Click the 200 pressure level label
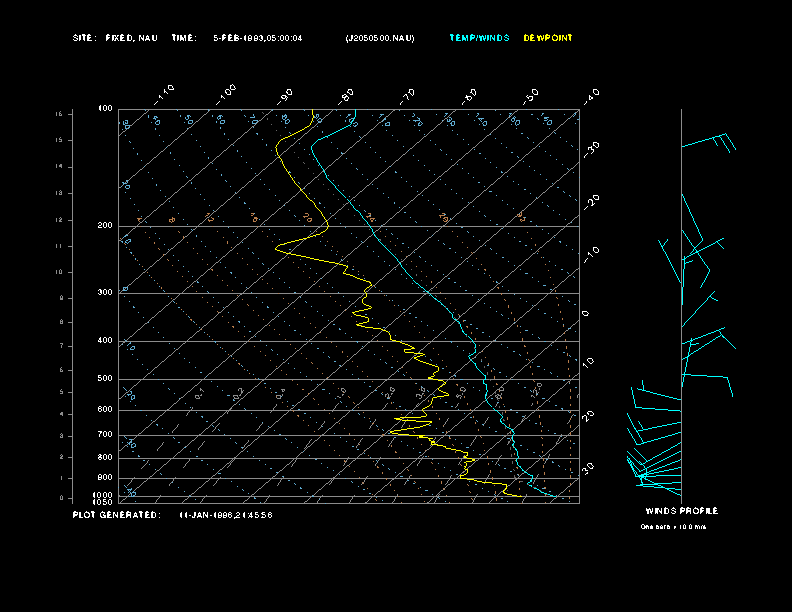Viewport: 792px width, 612px height. click(x=105, y=226)
